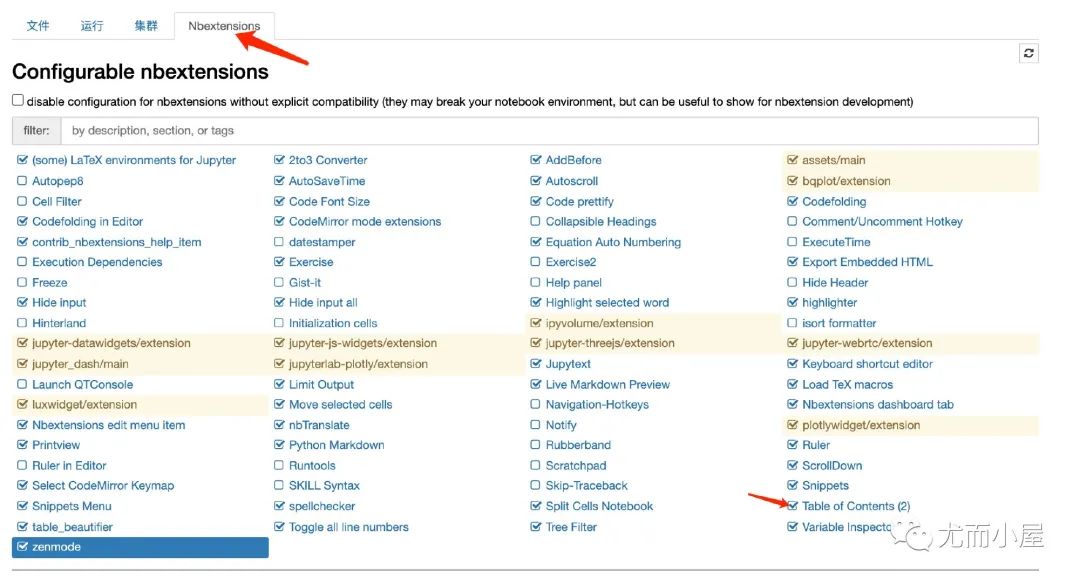Screen dimensions: 1080x583
Task: Switch to the Nbextensions tab
Action: point(224,26)
